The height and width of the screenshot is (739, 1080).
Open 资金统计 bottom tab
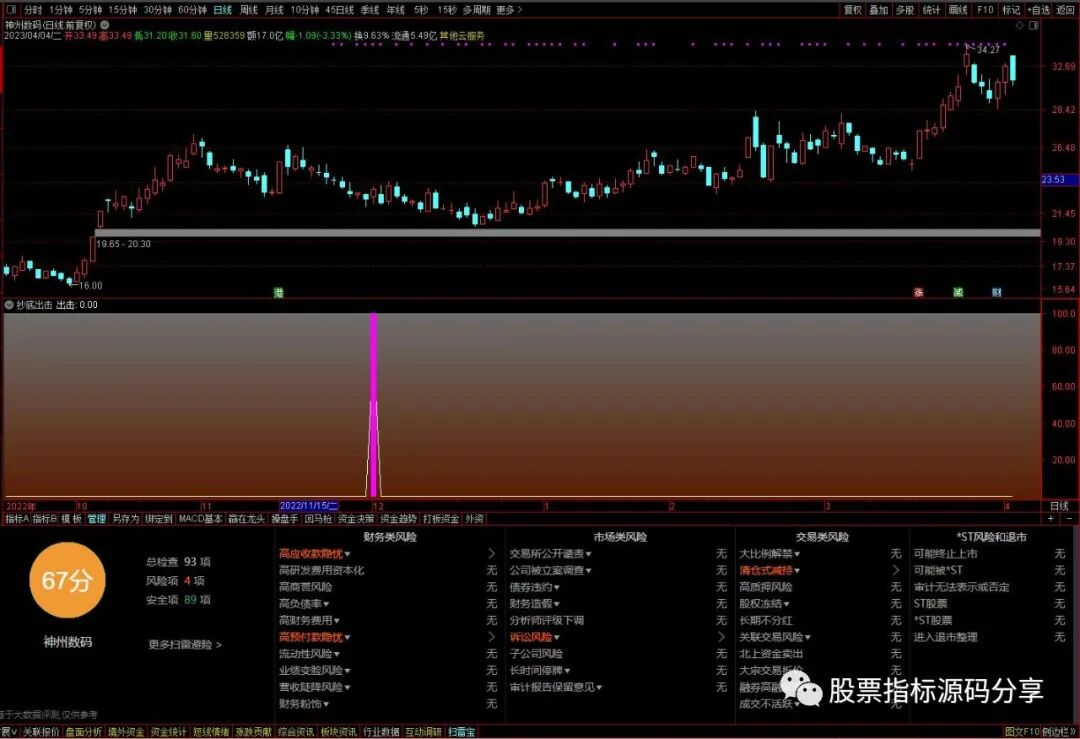pyautogui.click(x=168, y=731)
